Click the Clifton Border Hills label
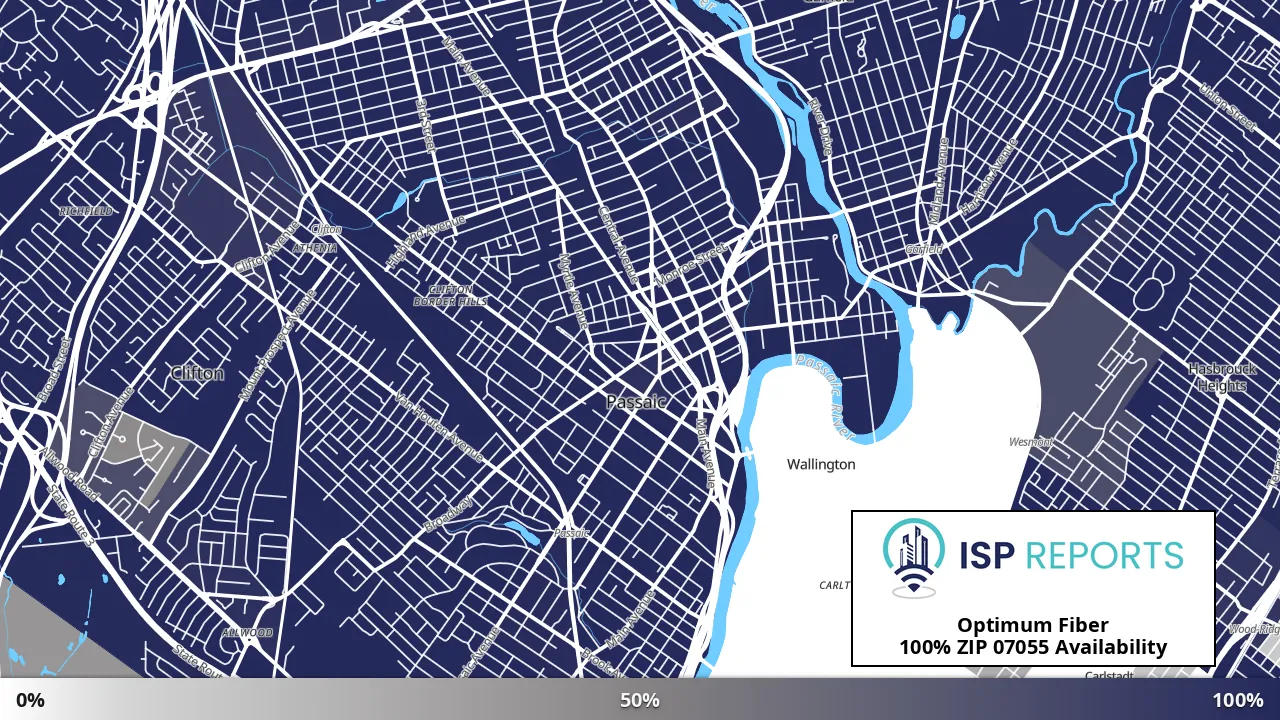 (450, 295)
